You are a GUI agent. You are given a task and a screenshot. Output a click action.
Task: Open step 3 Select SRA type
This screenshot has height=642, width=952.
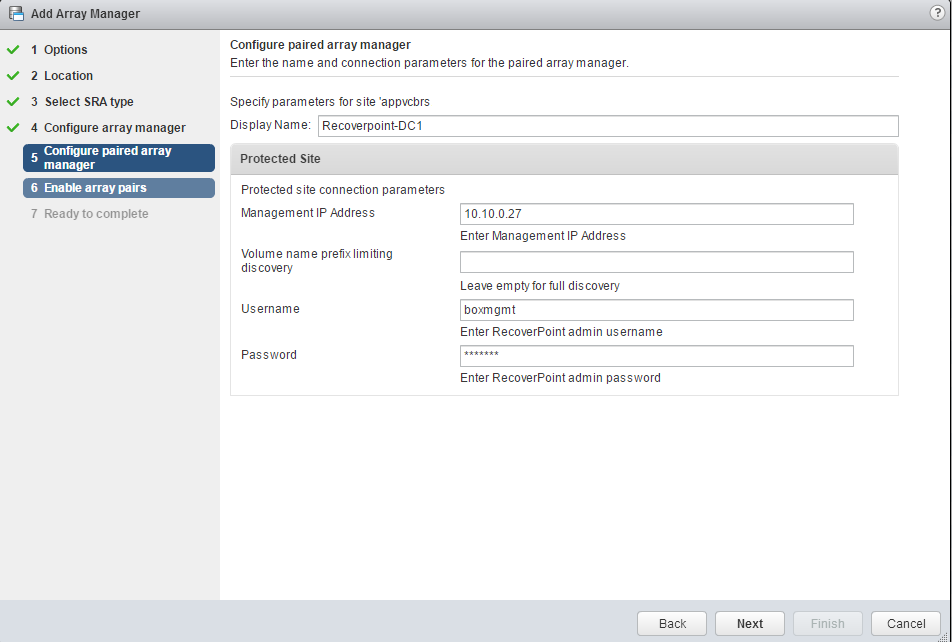pos(88,102)
